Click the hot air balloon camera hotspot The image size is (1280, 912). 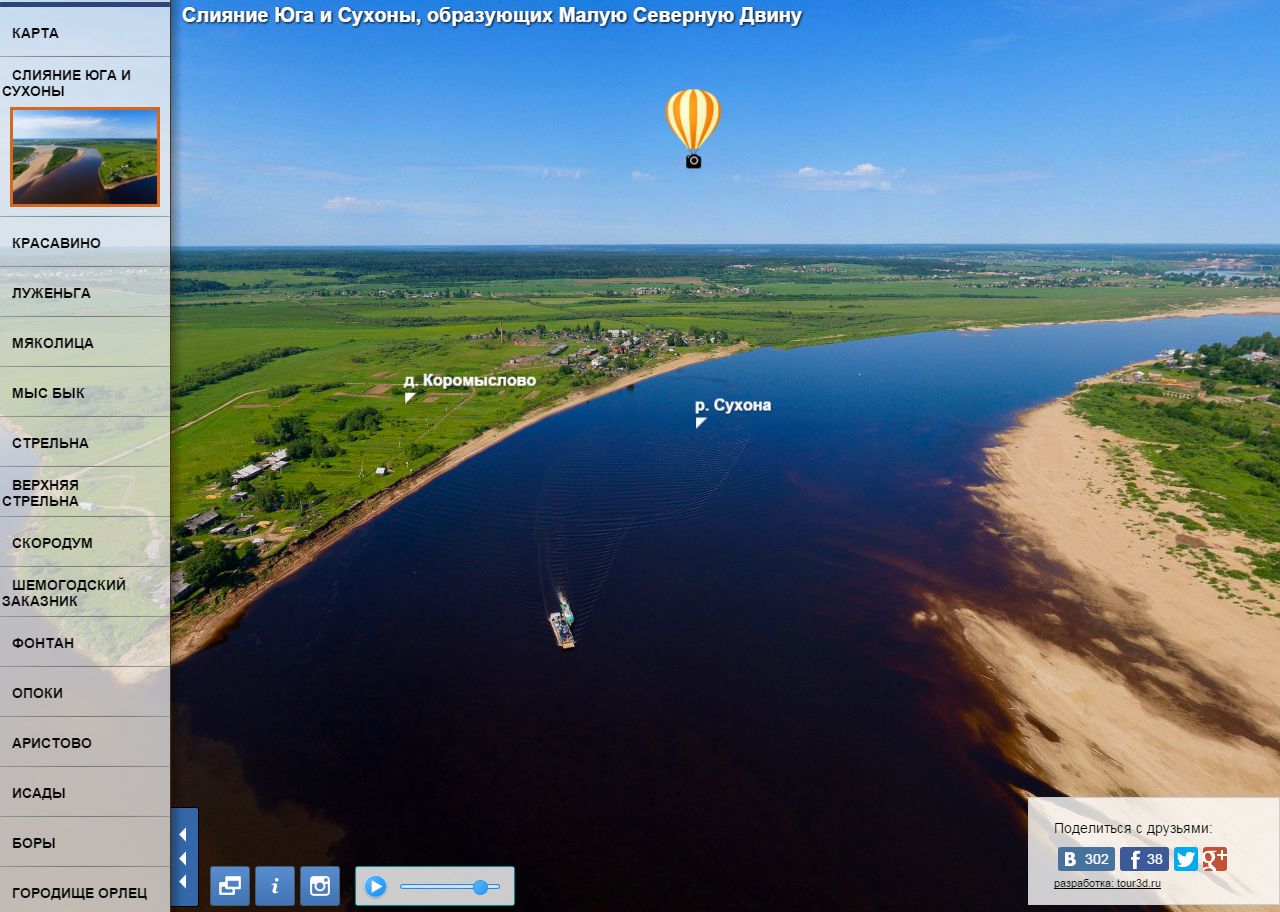point(693,127)
